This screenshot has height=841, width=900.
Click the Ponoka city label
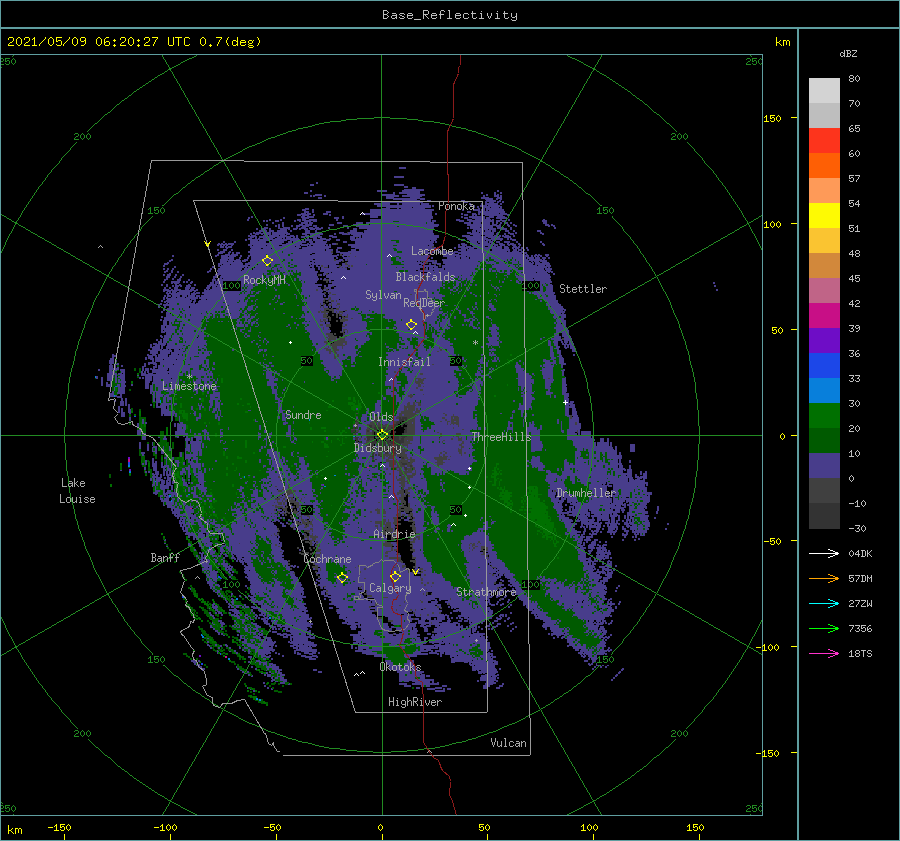456,206
